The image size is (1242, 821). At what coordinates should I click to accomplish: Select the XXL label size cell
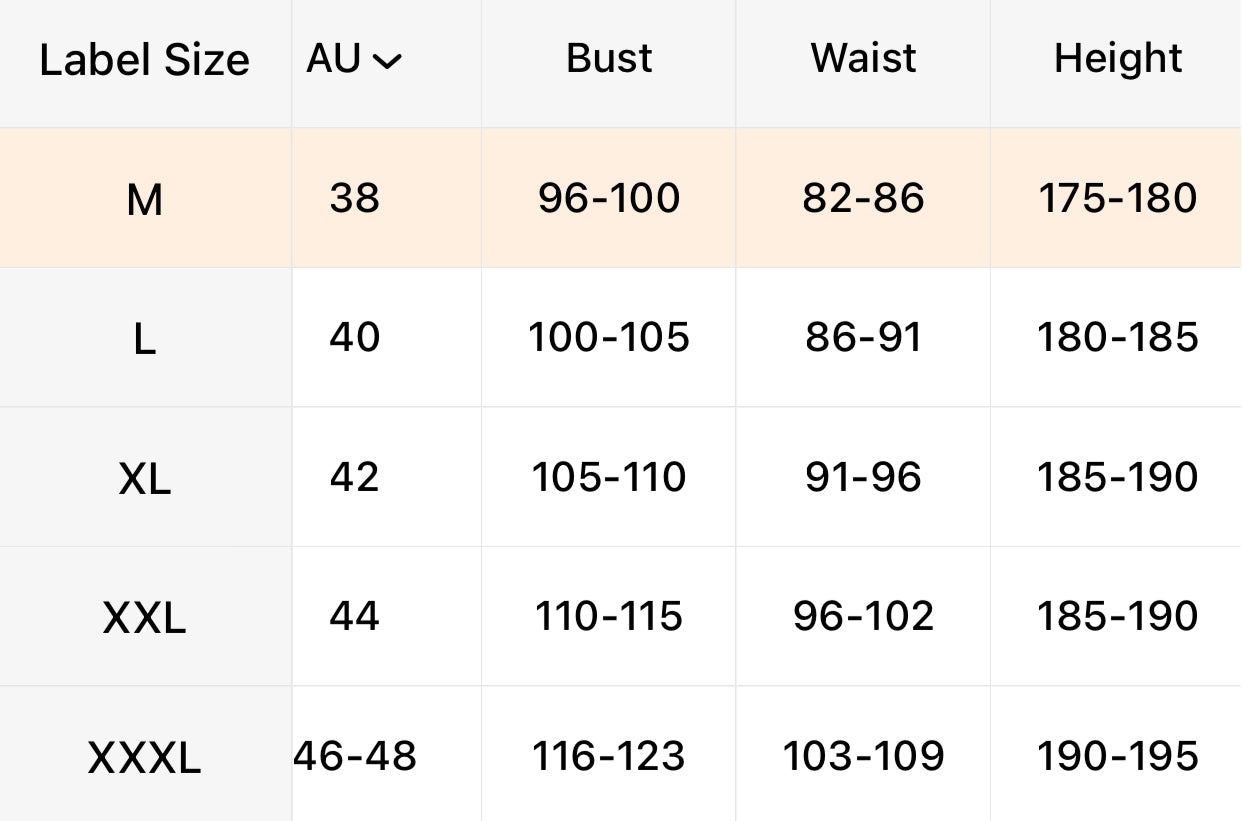[144, 619]
